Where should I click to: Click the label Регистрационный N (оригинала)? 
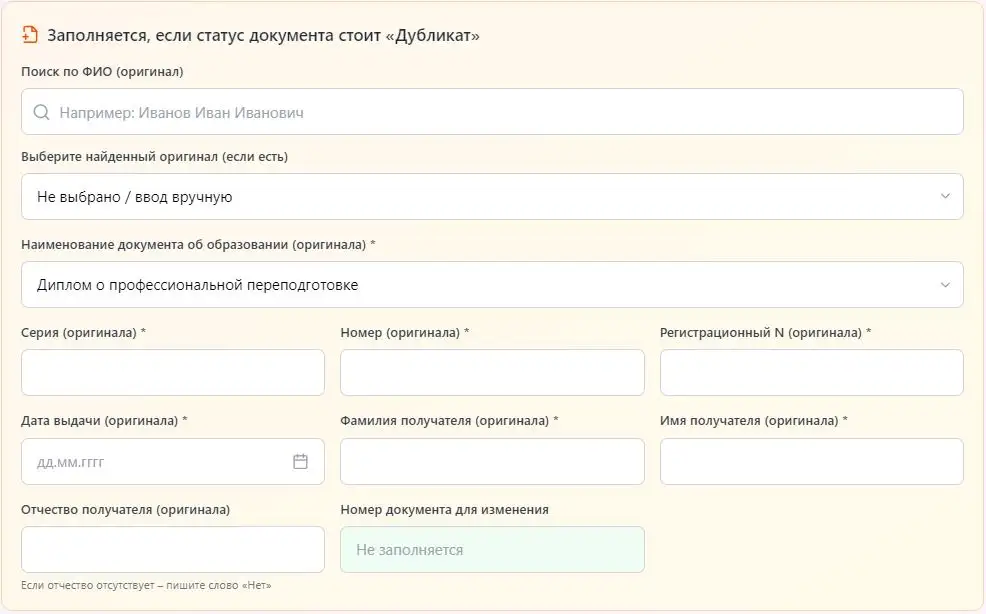click(765, 332)
